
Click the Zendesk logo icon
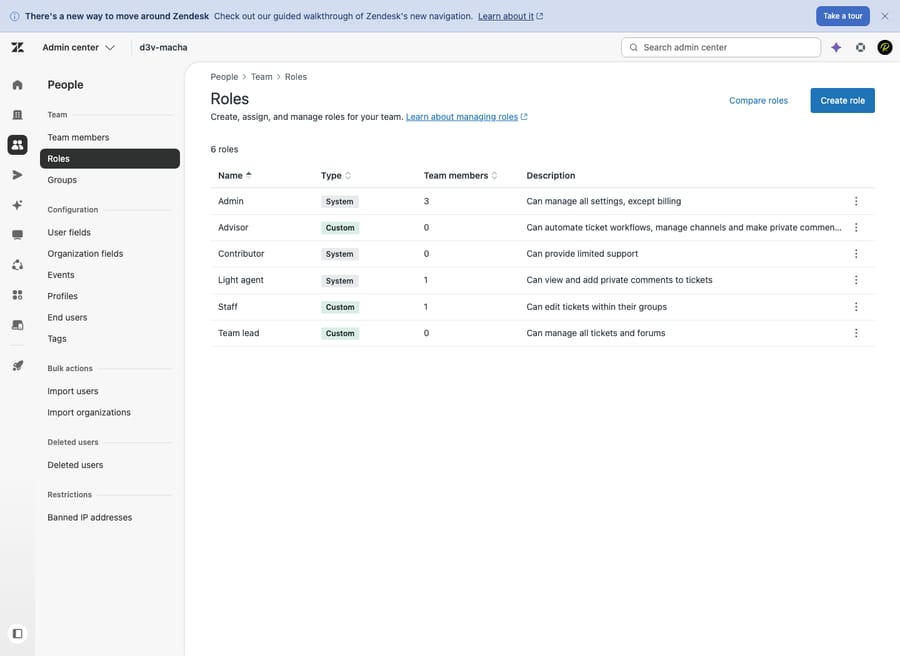(x=17, y=47)
